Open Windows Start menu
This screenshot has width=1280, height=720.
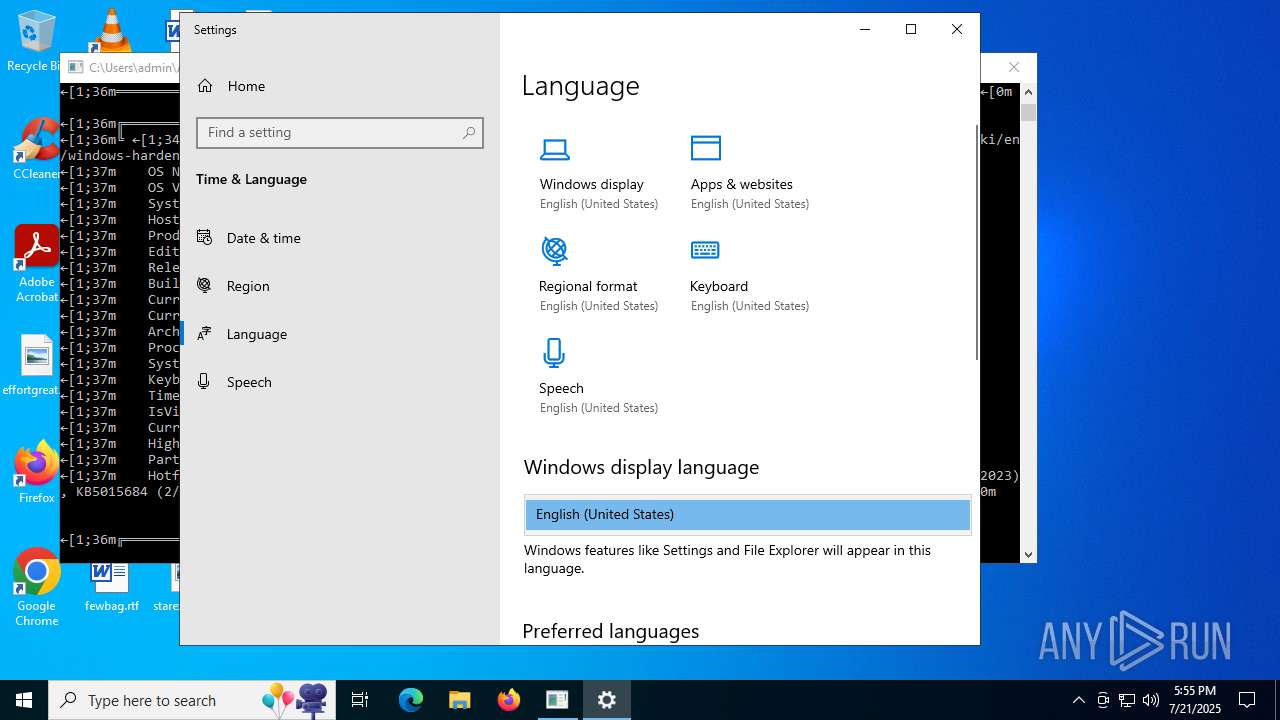24,700
